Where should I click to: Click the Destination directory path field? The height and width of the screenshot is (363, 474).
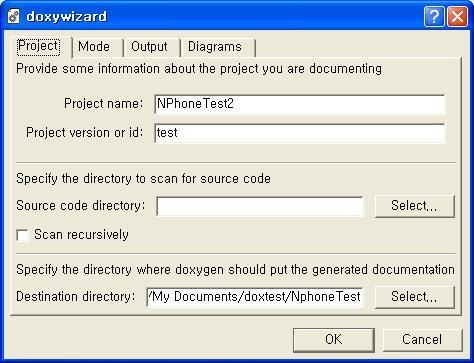coord(255,297)
